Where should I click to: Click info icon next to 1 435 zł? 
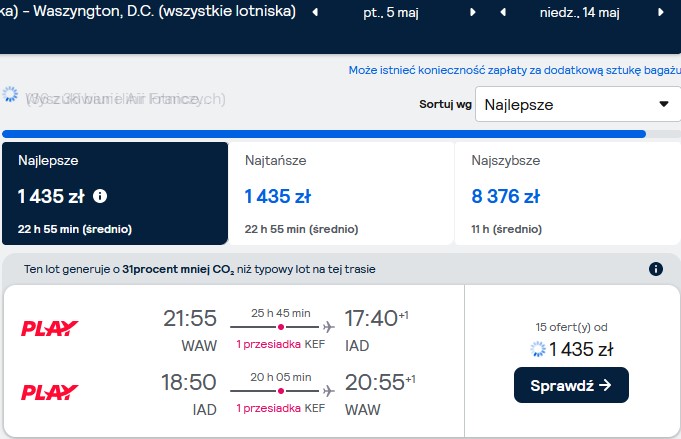[100, 196]
